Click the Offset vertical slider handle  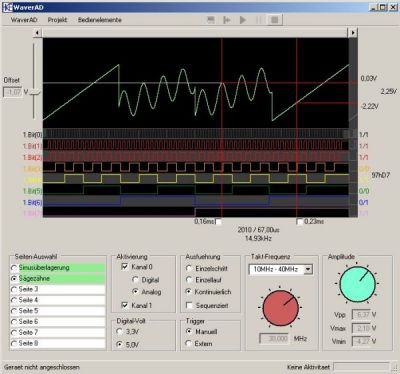click(x=34, y=92)
